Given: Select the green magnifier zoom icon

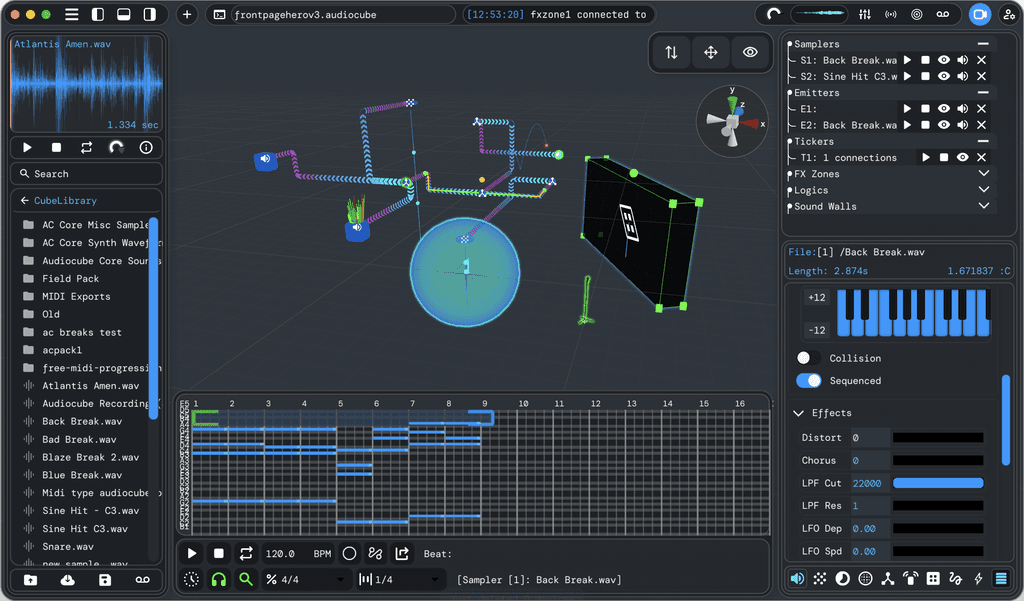Looking at the screenshot, I should coord(246,579).
